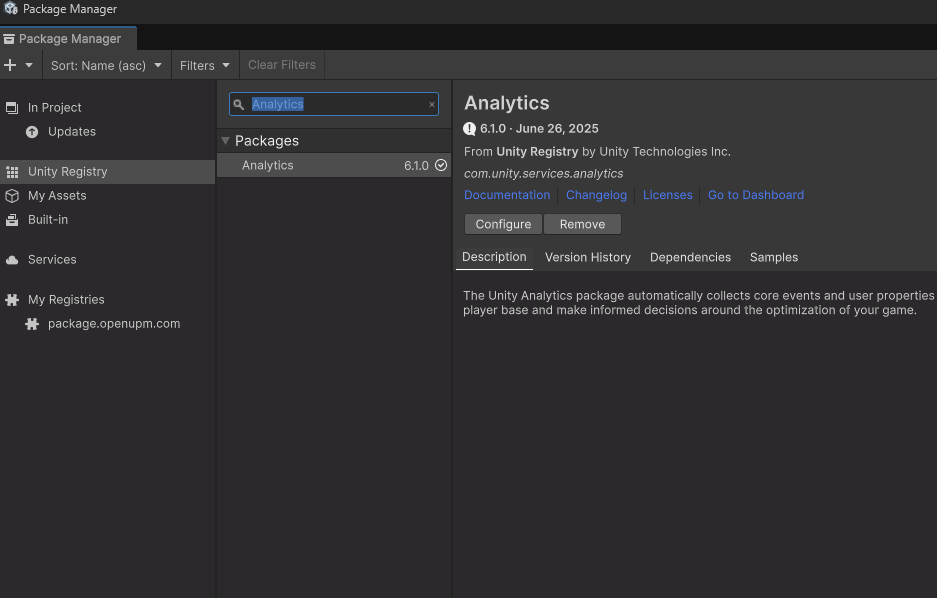
Task: Open the Filters dropdown
Action: click(x=205, y=65)
